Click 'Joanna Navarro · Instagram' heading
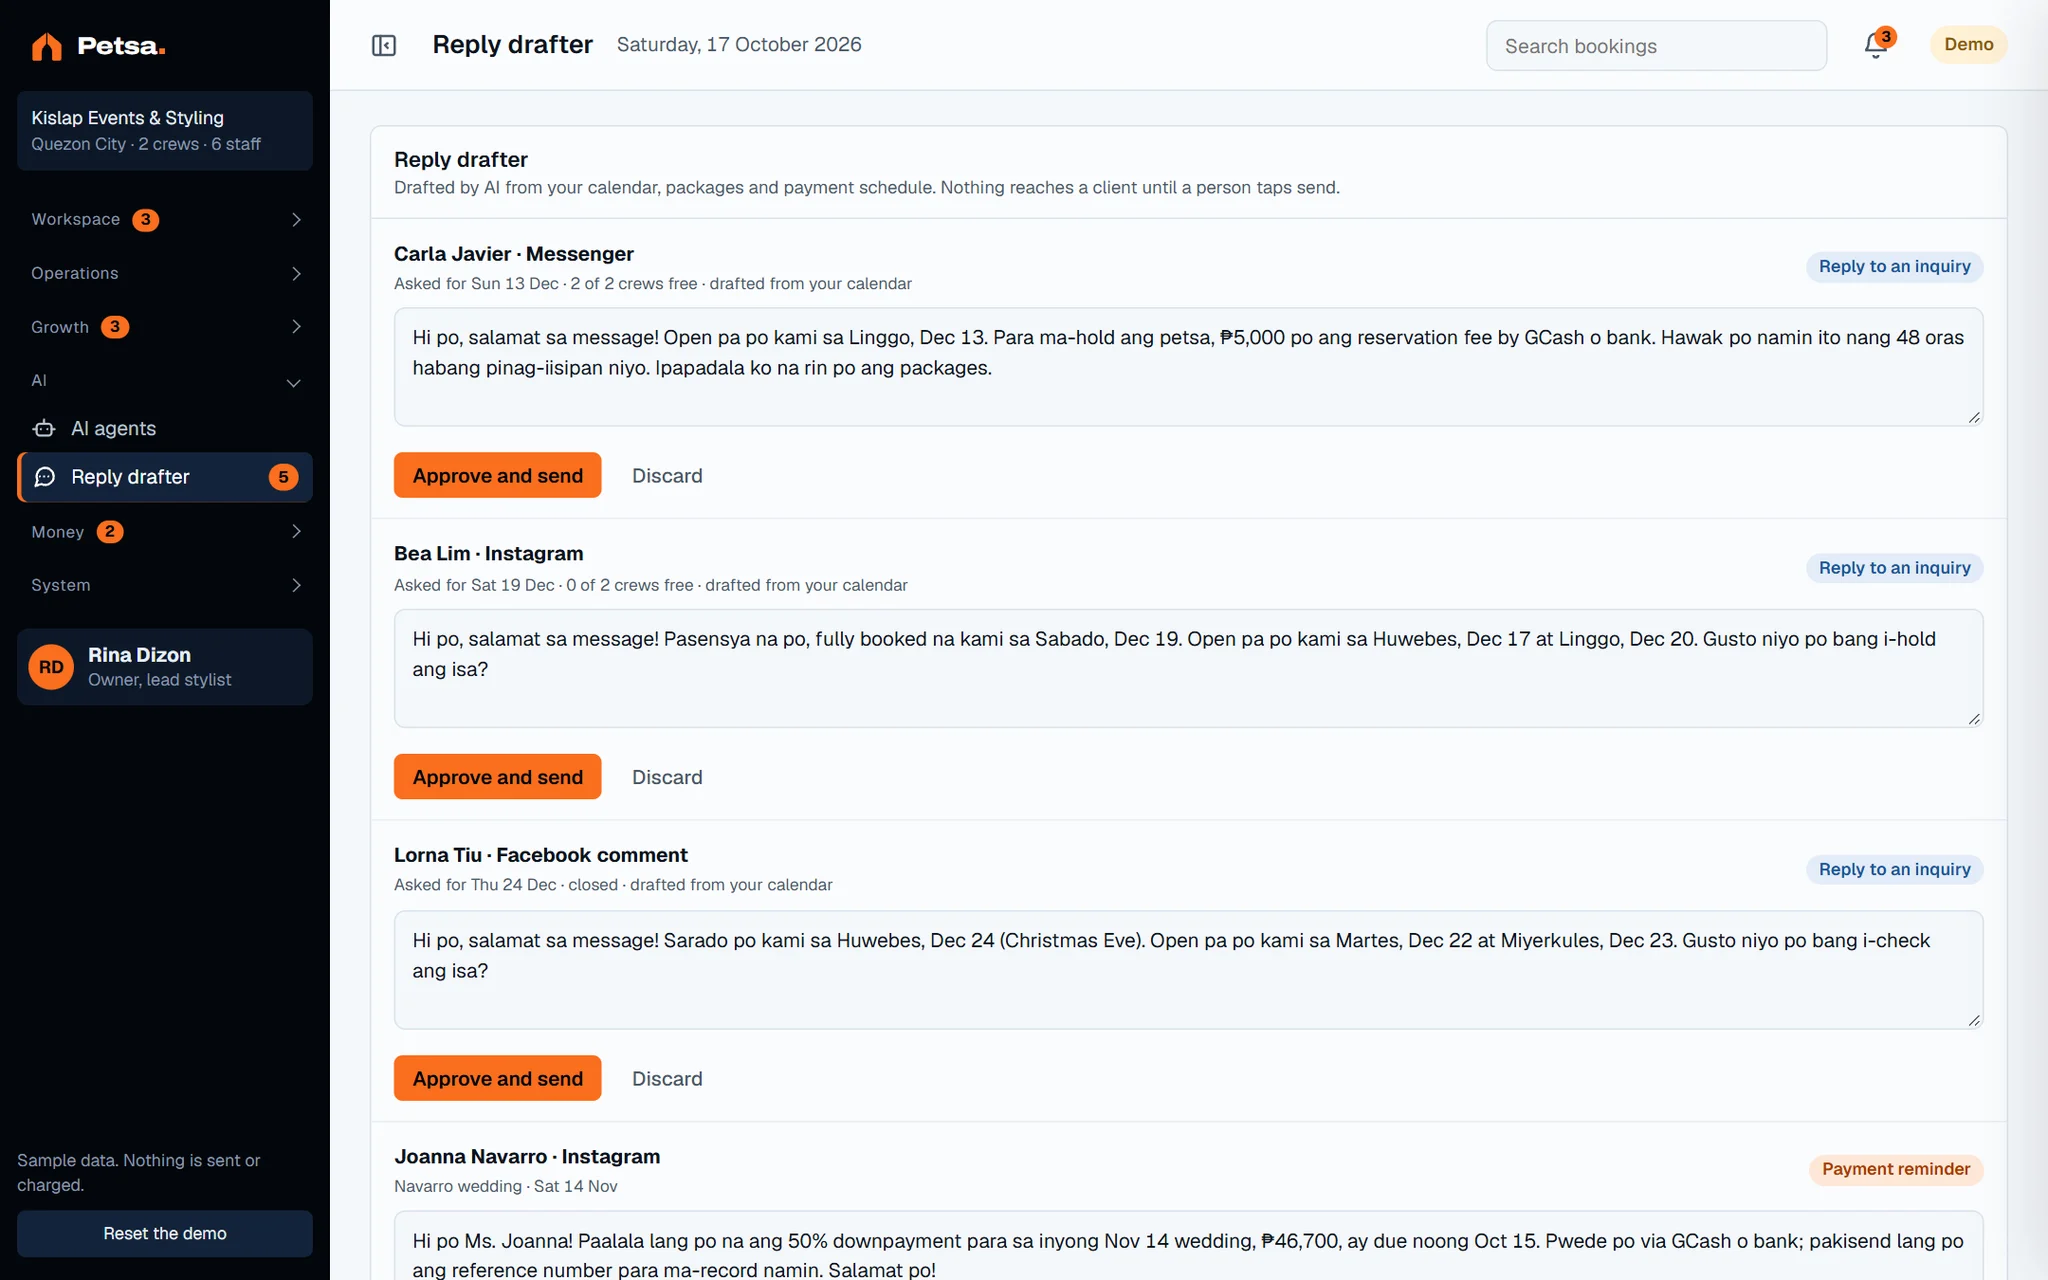This screenshot has width=2048, height=1280. 527,1156
